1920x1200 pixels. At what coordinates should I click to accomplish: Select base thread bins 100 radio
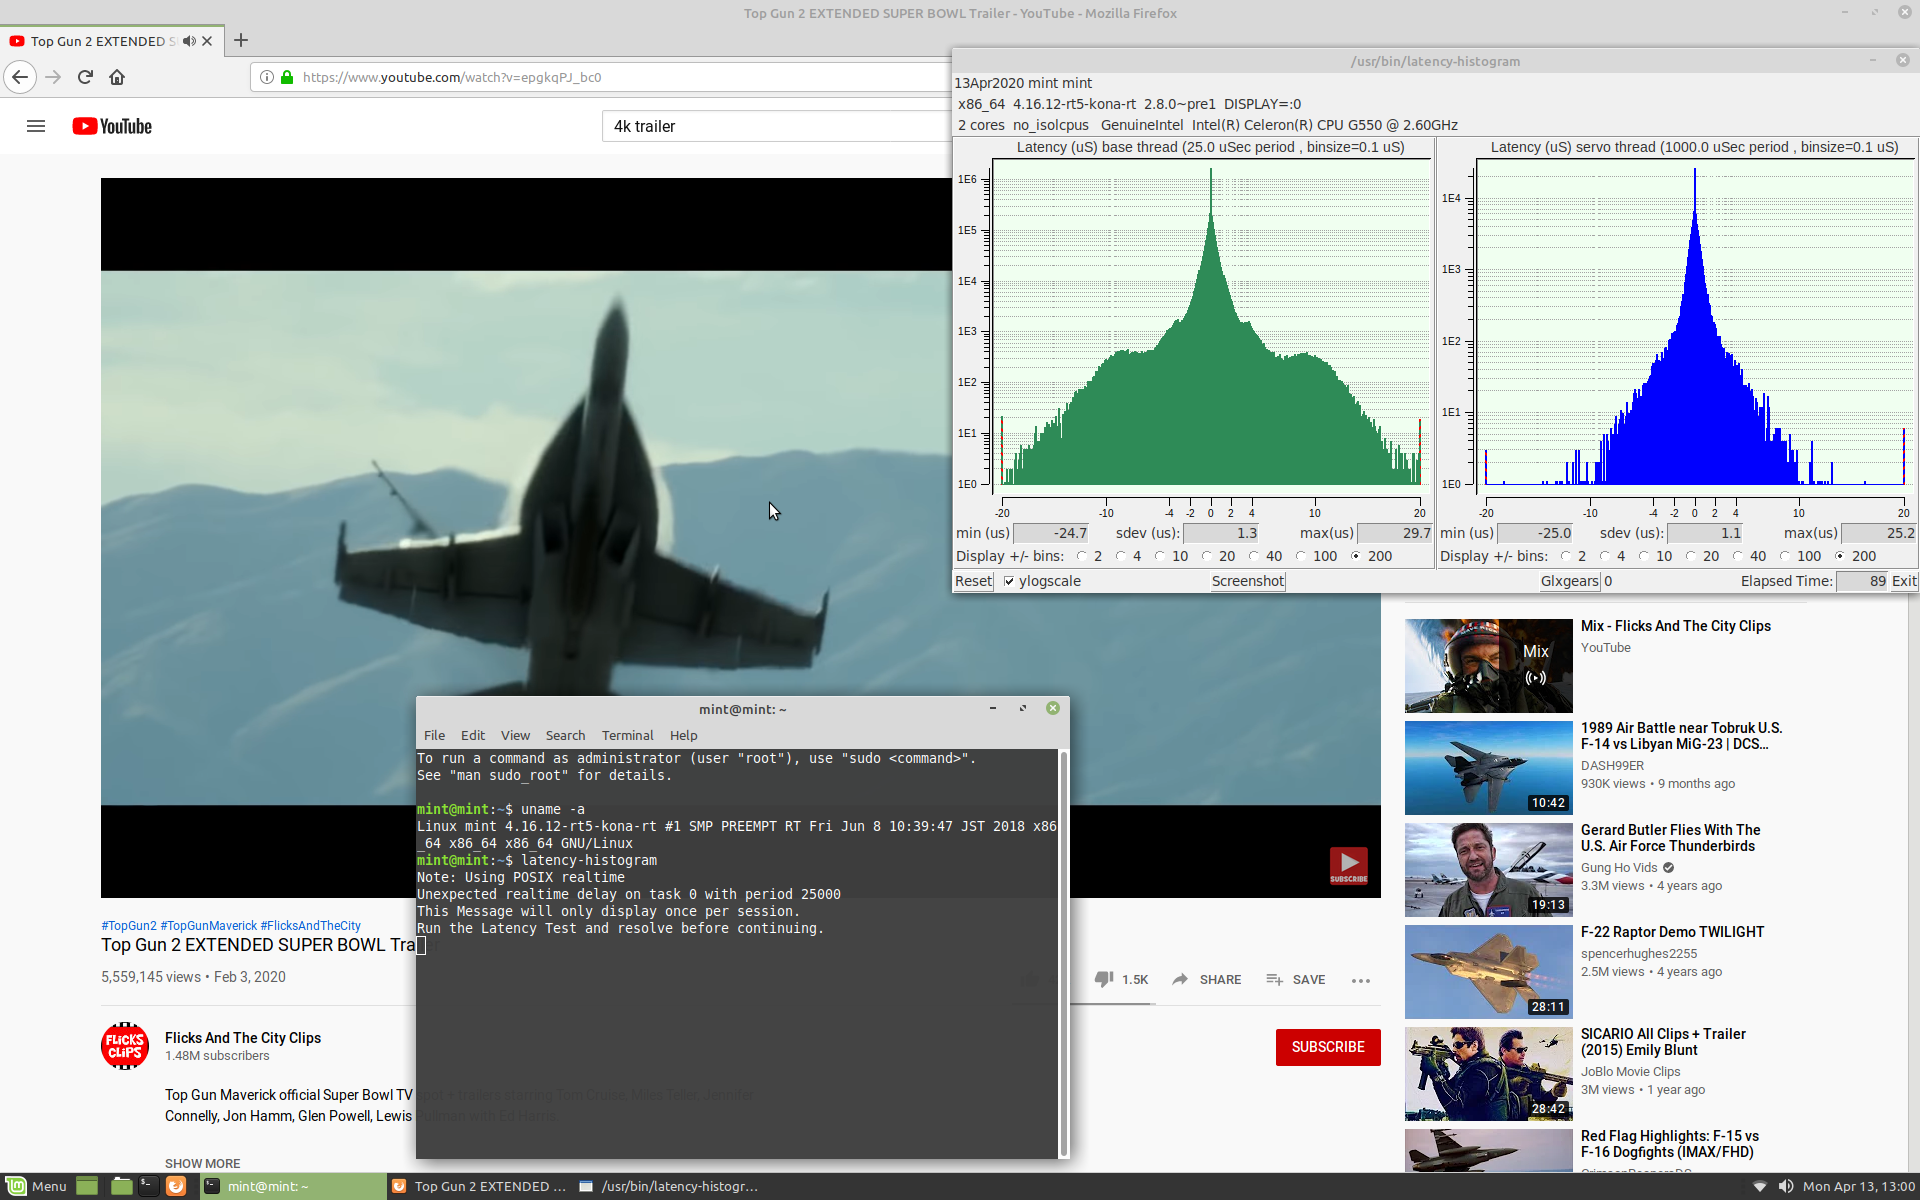[x=1301, y=556]
